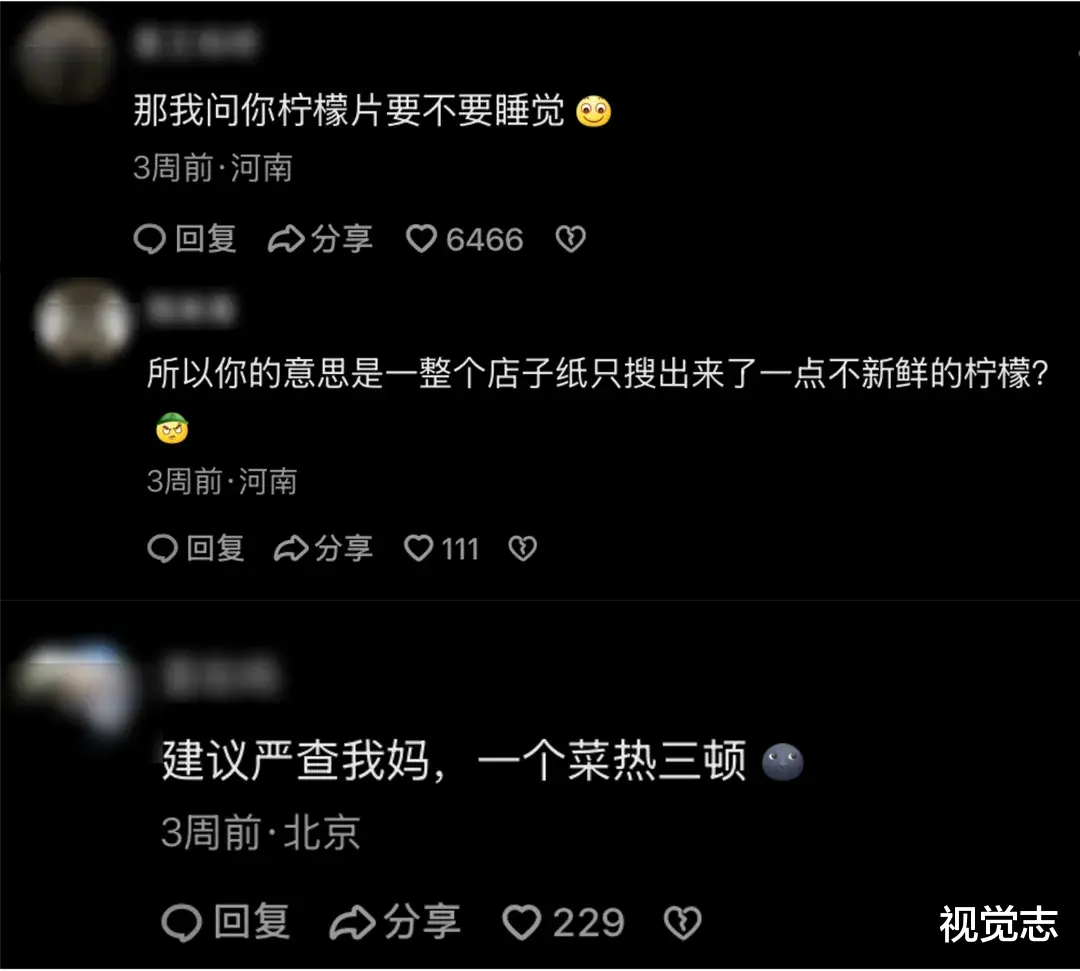Click reply bubble icon on first comment
Screen dimensions: 1080x971
(149, 239)
